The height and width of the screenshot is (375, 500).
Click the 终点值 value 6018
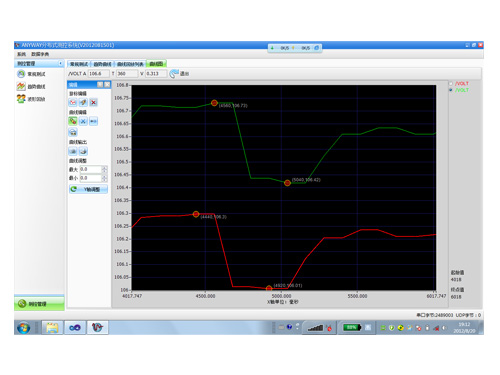456,297
